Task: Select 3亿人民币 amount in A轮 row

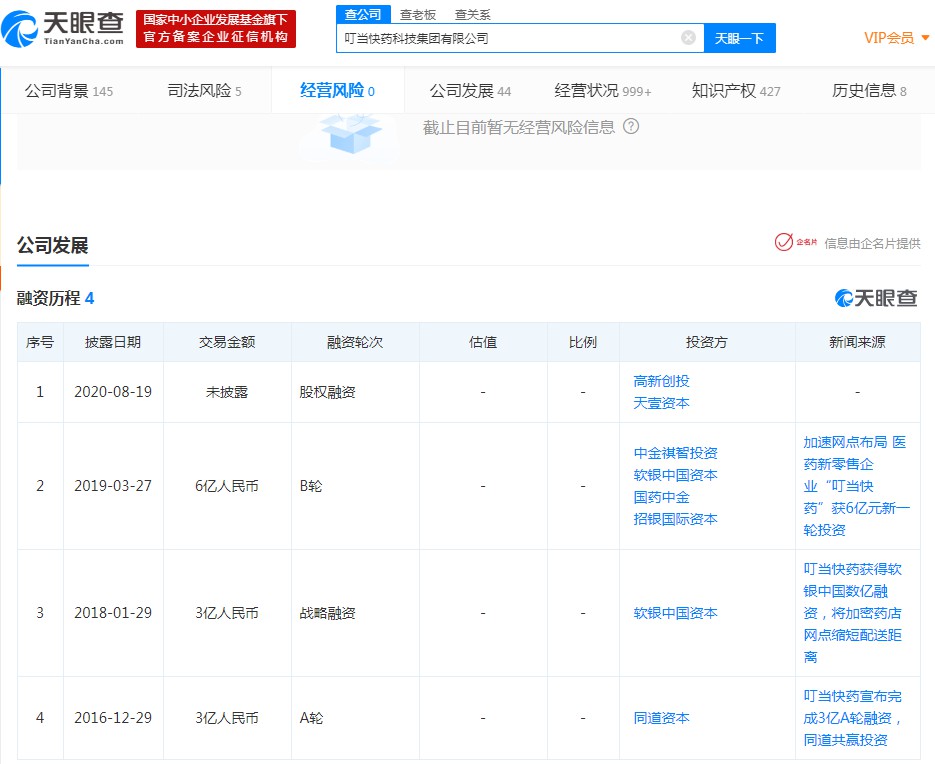Action: (227, 718)
